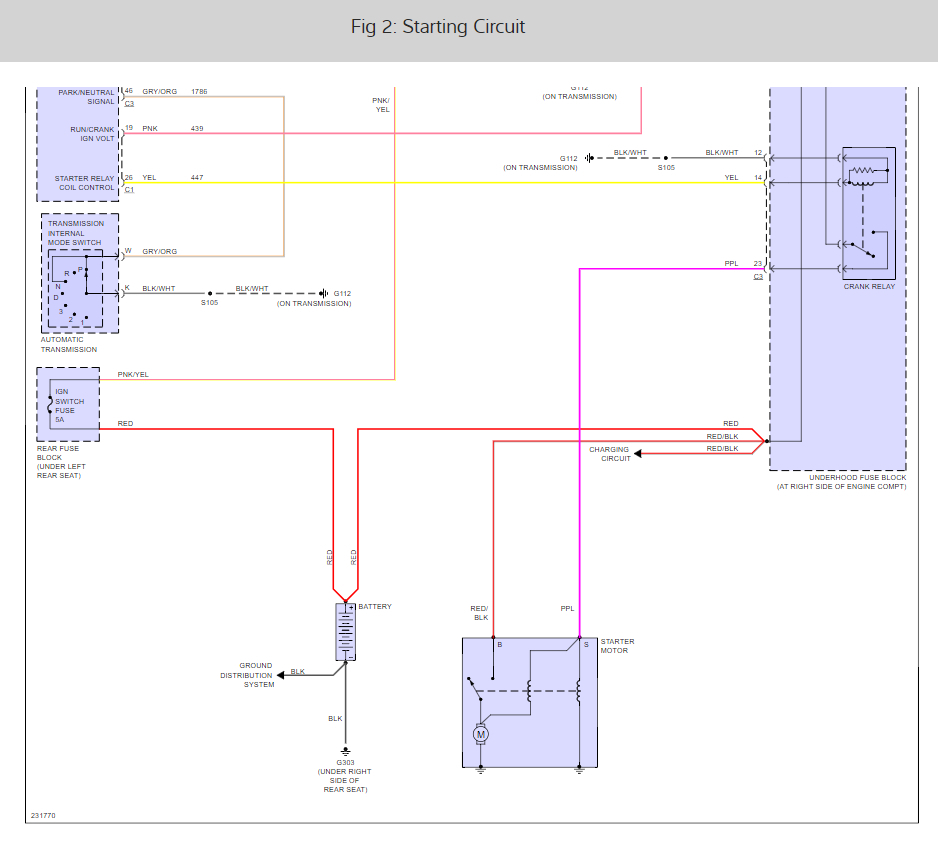
Task: Click the BATTERY label
Action: [x=375, y=607]
